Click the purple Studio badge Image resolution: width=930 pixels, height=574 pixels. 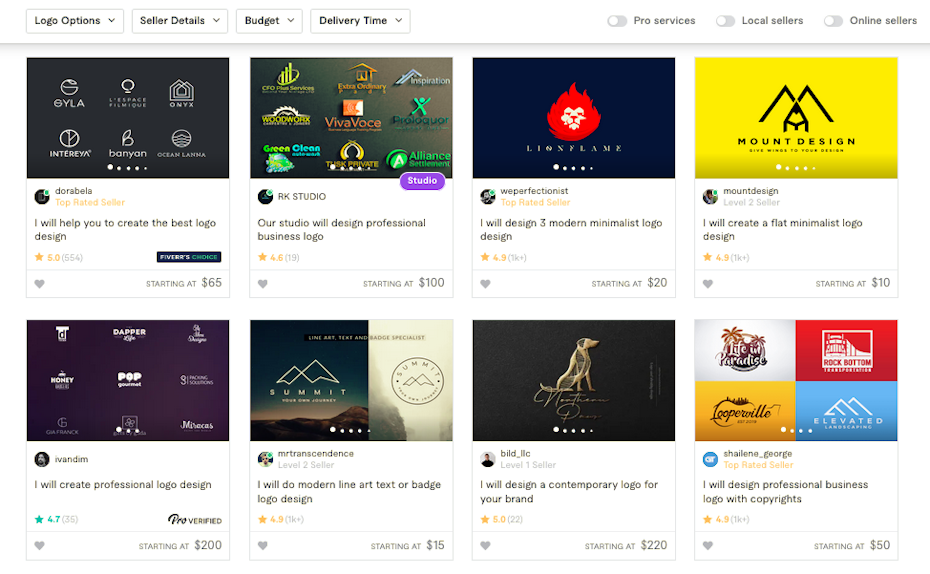click(x=422, y=181)
